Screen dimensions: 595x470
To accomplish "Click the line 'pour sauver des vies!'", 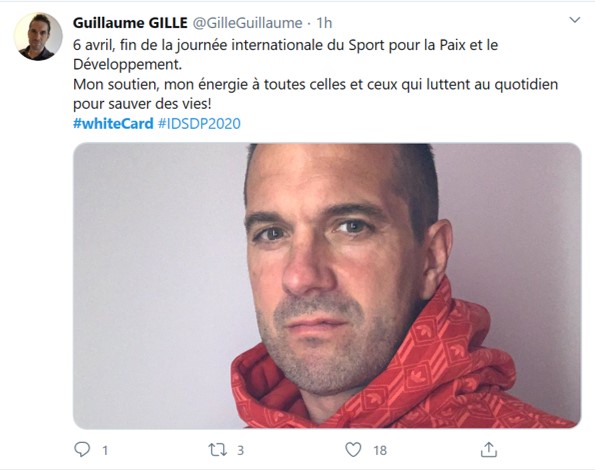I will click(142, 104).
